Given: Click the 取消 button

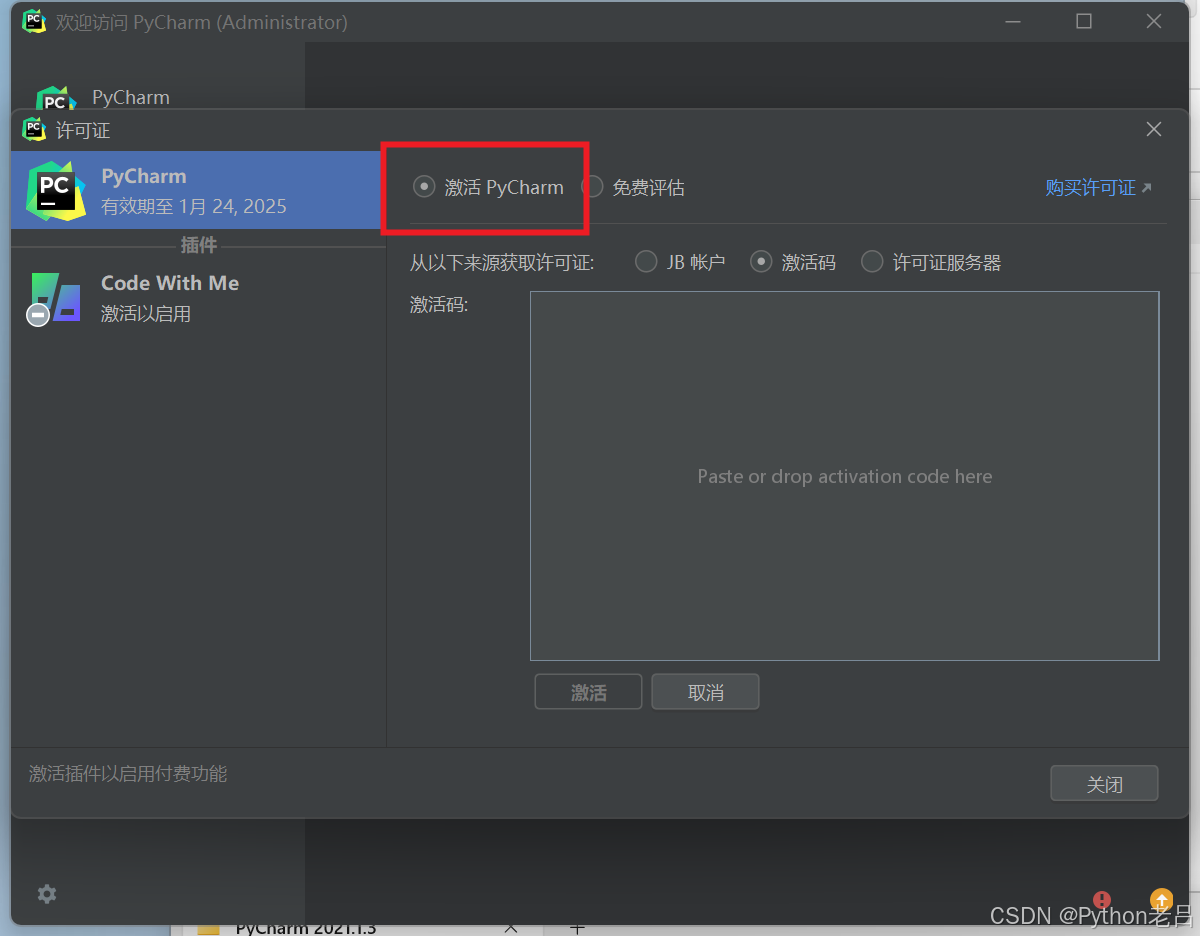Looking at the screenshot, I should click(705, 692).
